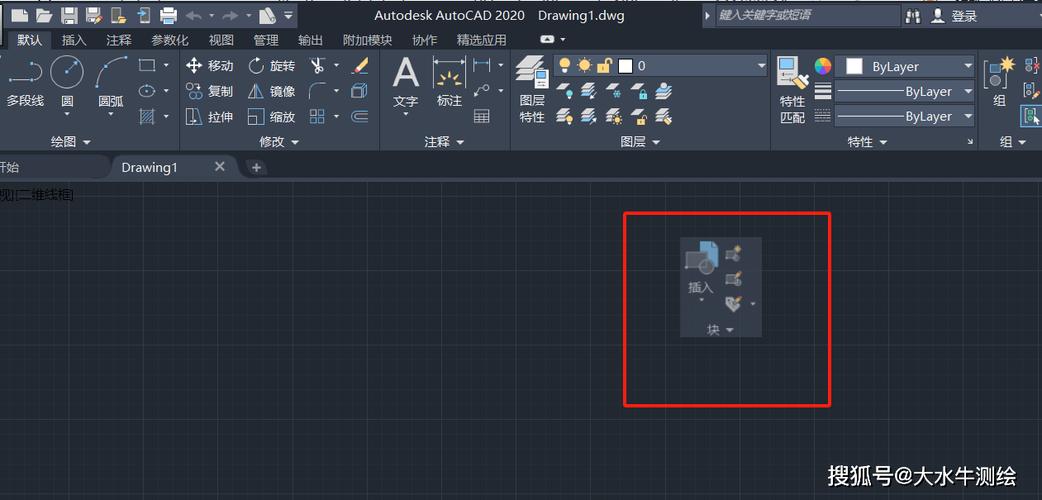1042x500 pixels.
Task: Click the keyword search input field
Action: pos(807,15)
